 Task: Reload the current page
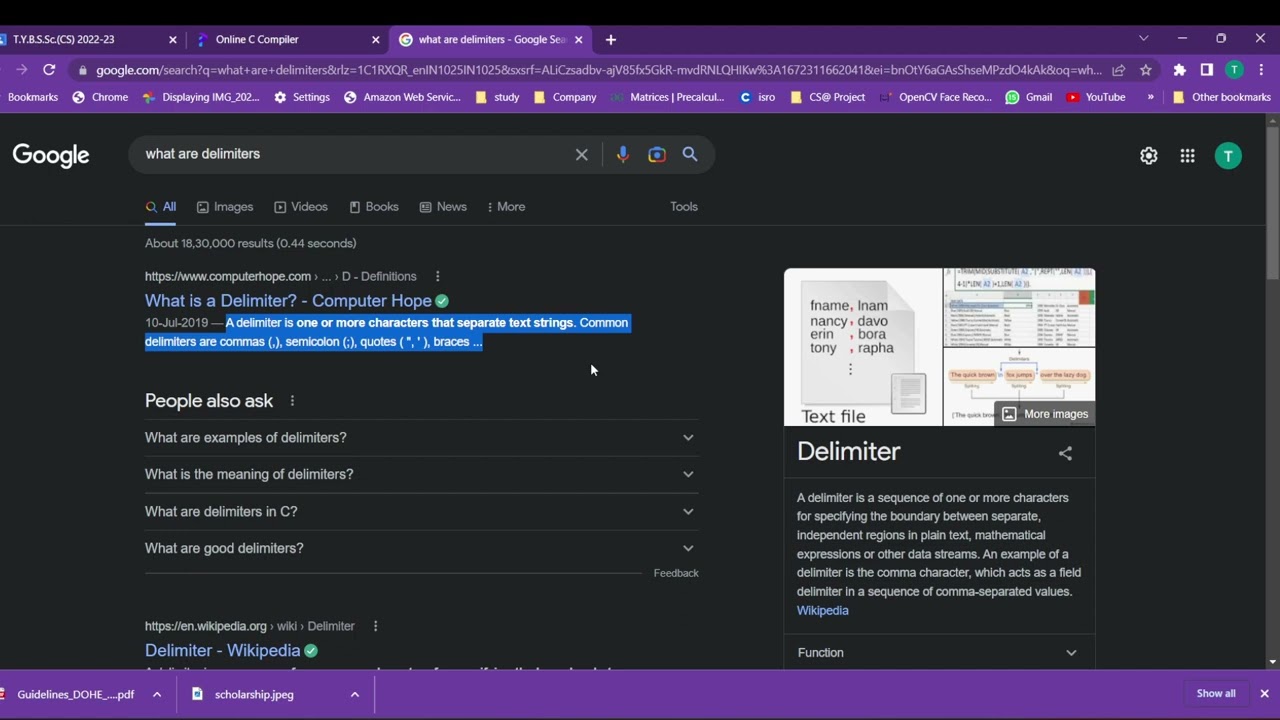pos(49,70)
